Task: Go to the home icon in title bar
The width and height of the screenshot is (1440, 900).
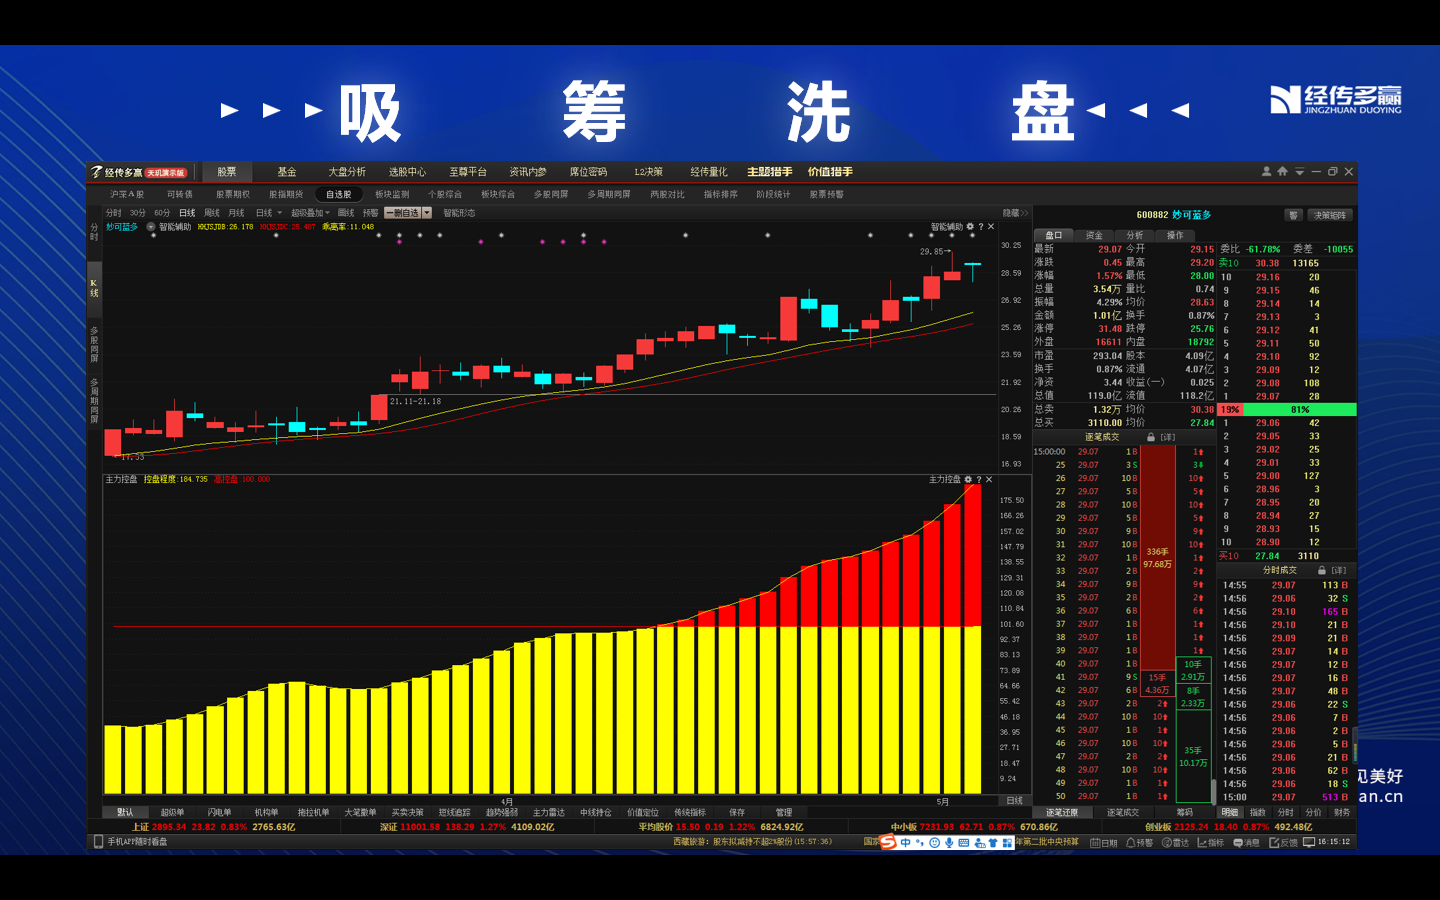Action: click(1282, 172)
